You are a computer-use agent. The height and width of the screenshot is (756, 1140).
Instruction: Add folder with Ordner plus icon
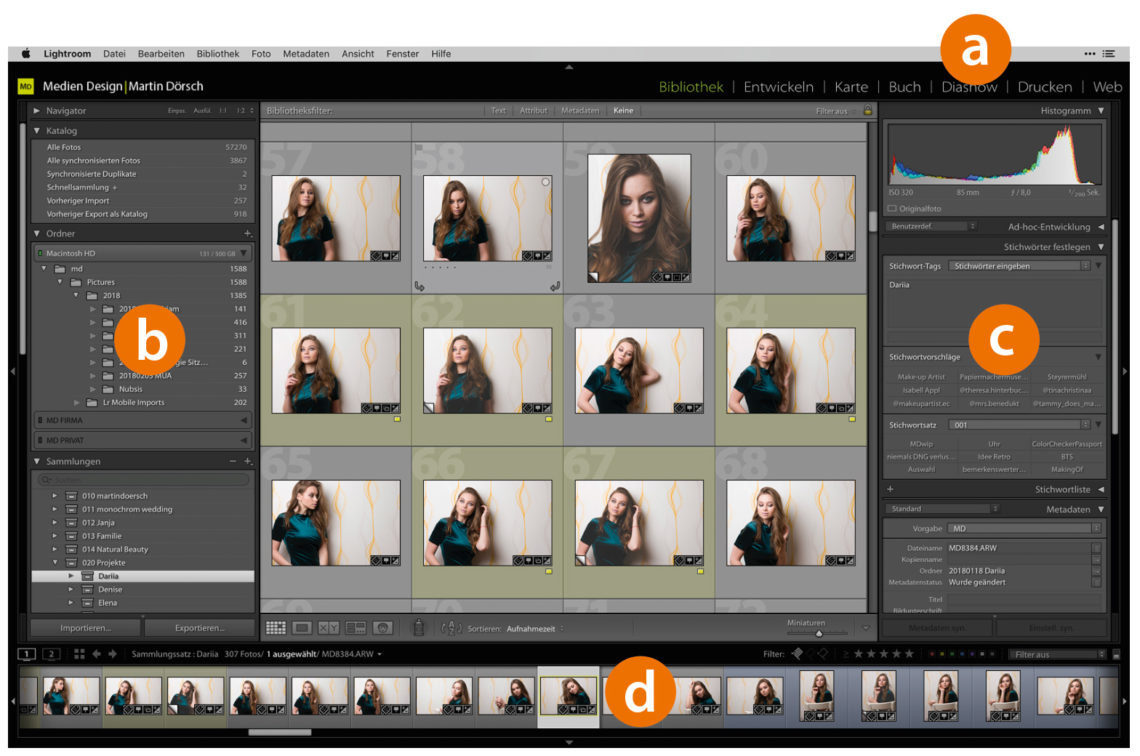click(x=247, y=233)
